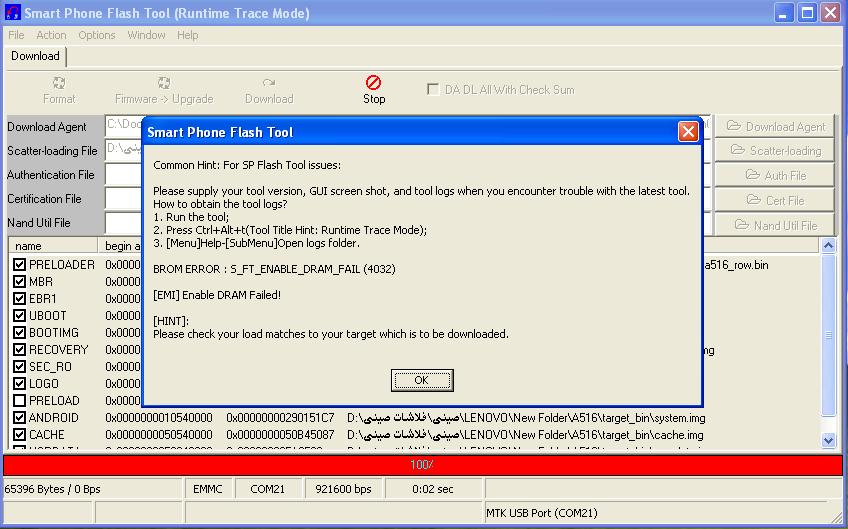Image resolution: width=848 pixels, height=529 pixels.
Task: Uncheck the SEC_RO partition checkbox
Action: pos(19,367)
